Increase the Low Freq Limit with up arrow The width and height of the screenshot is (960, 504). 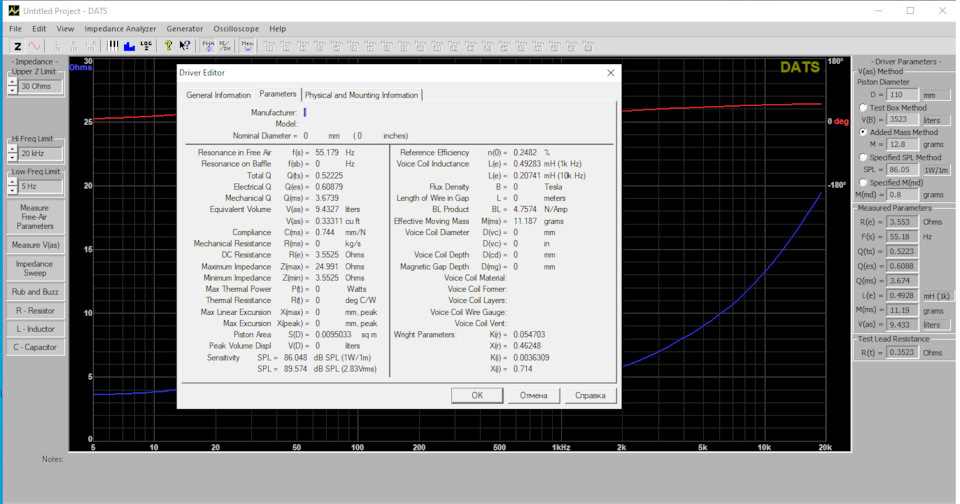coord(12,182)
